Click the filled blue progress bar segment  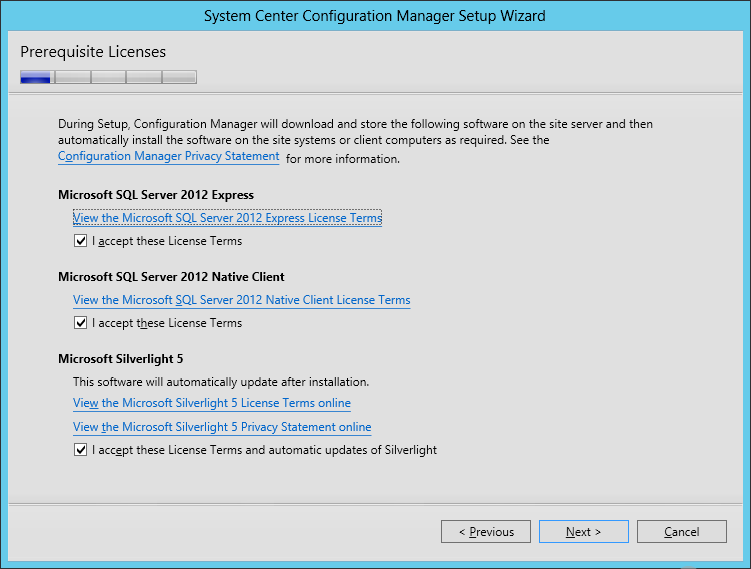point(35,77)
